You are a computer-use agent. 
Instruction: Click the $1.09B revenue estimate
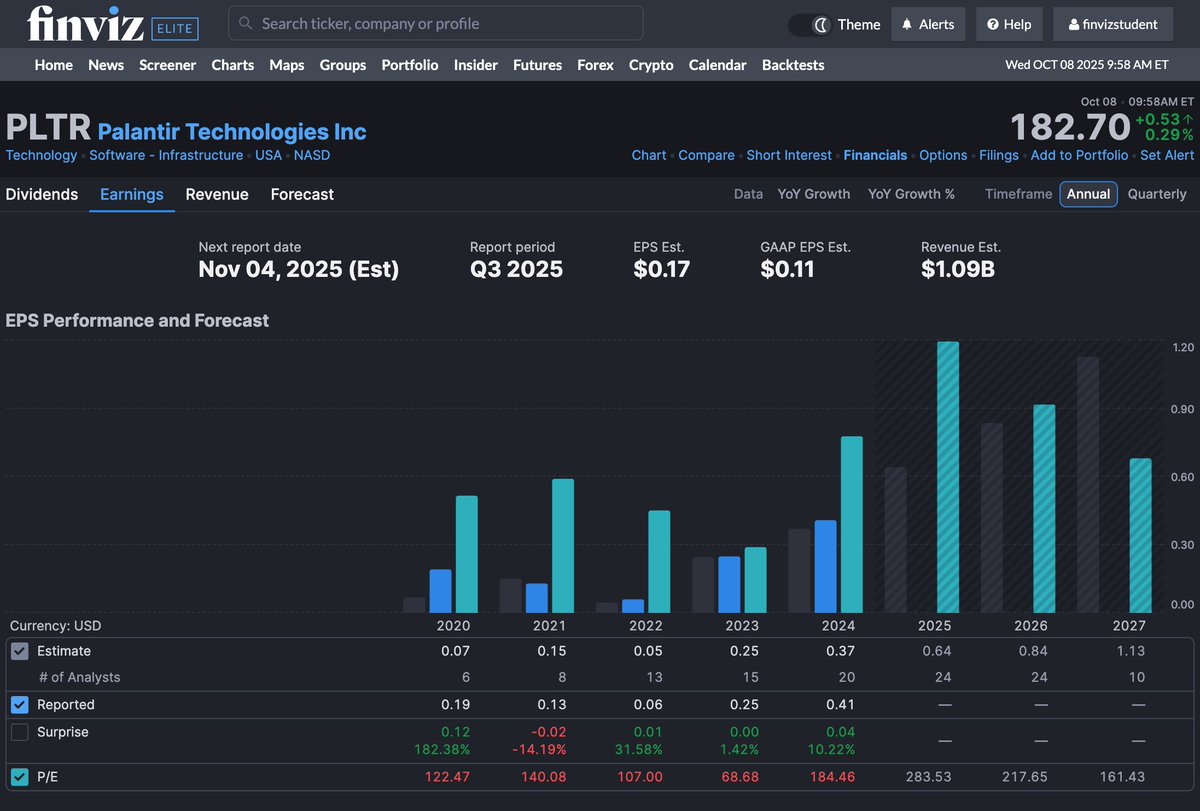(958, 269)
